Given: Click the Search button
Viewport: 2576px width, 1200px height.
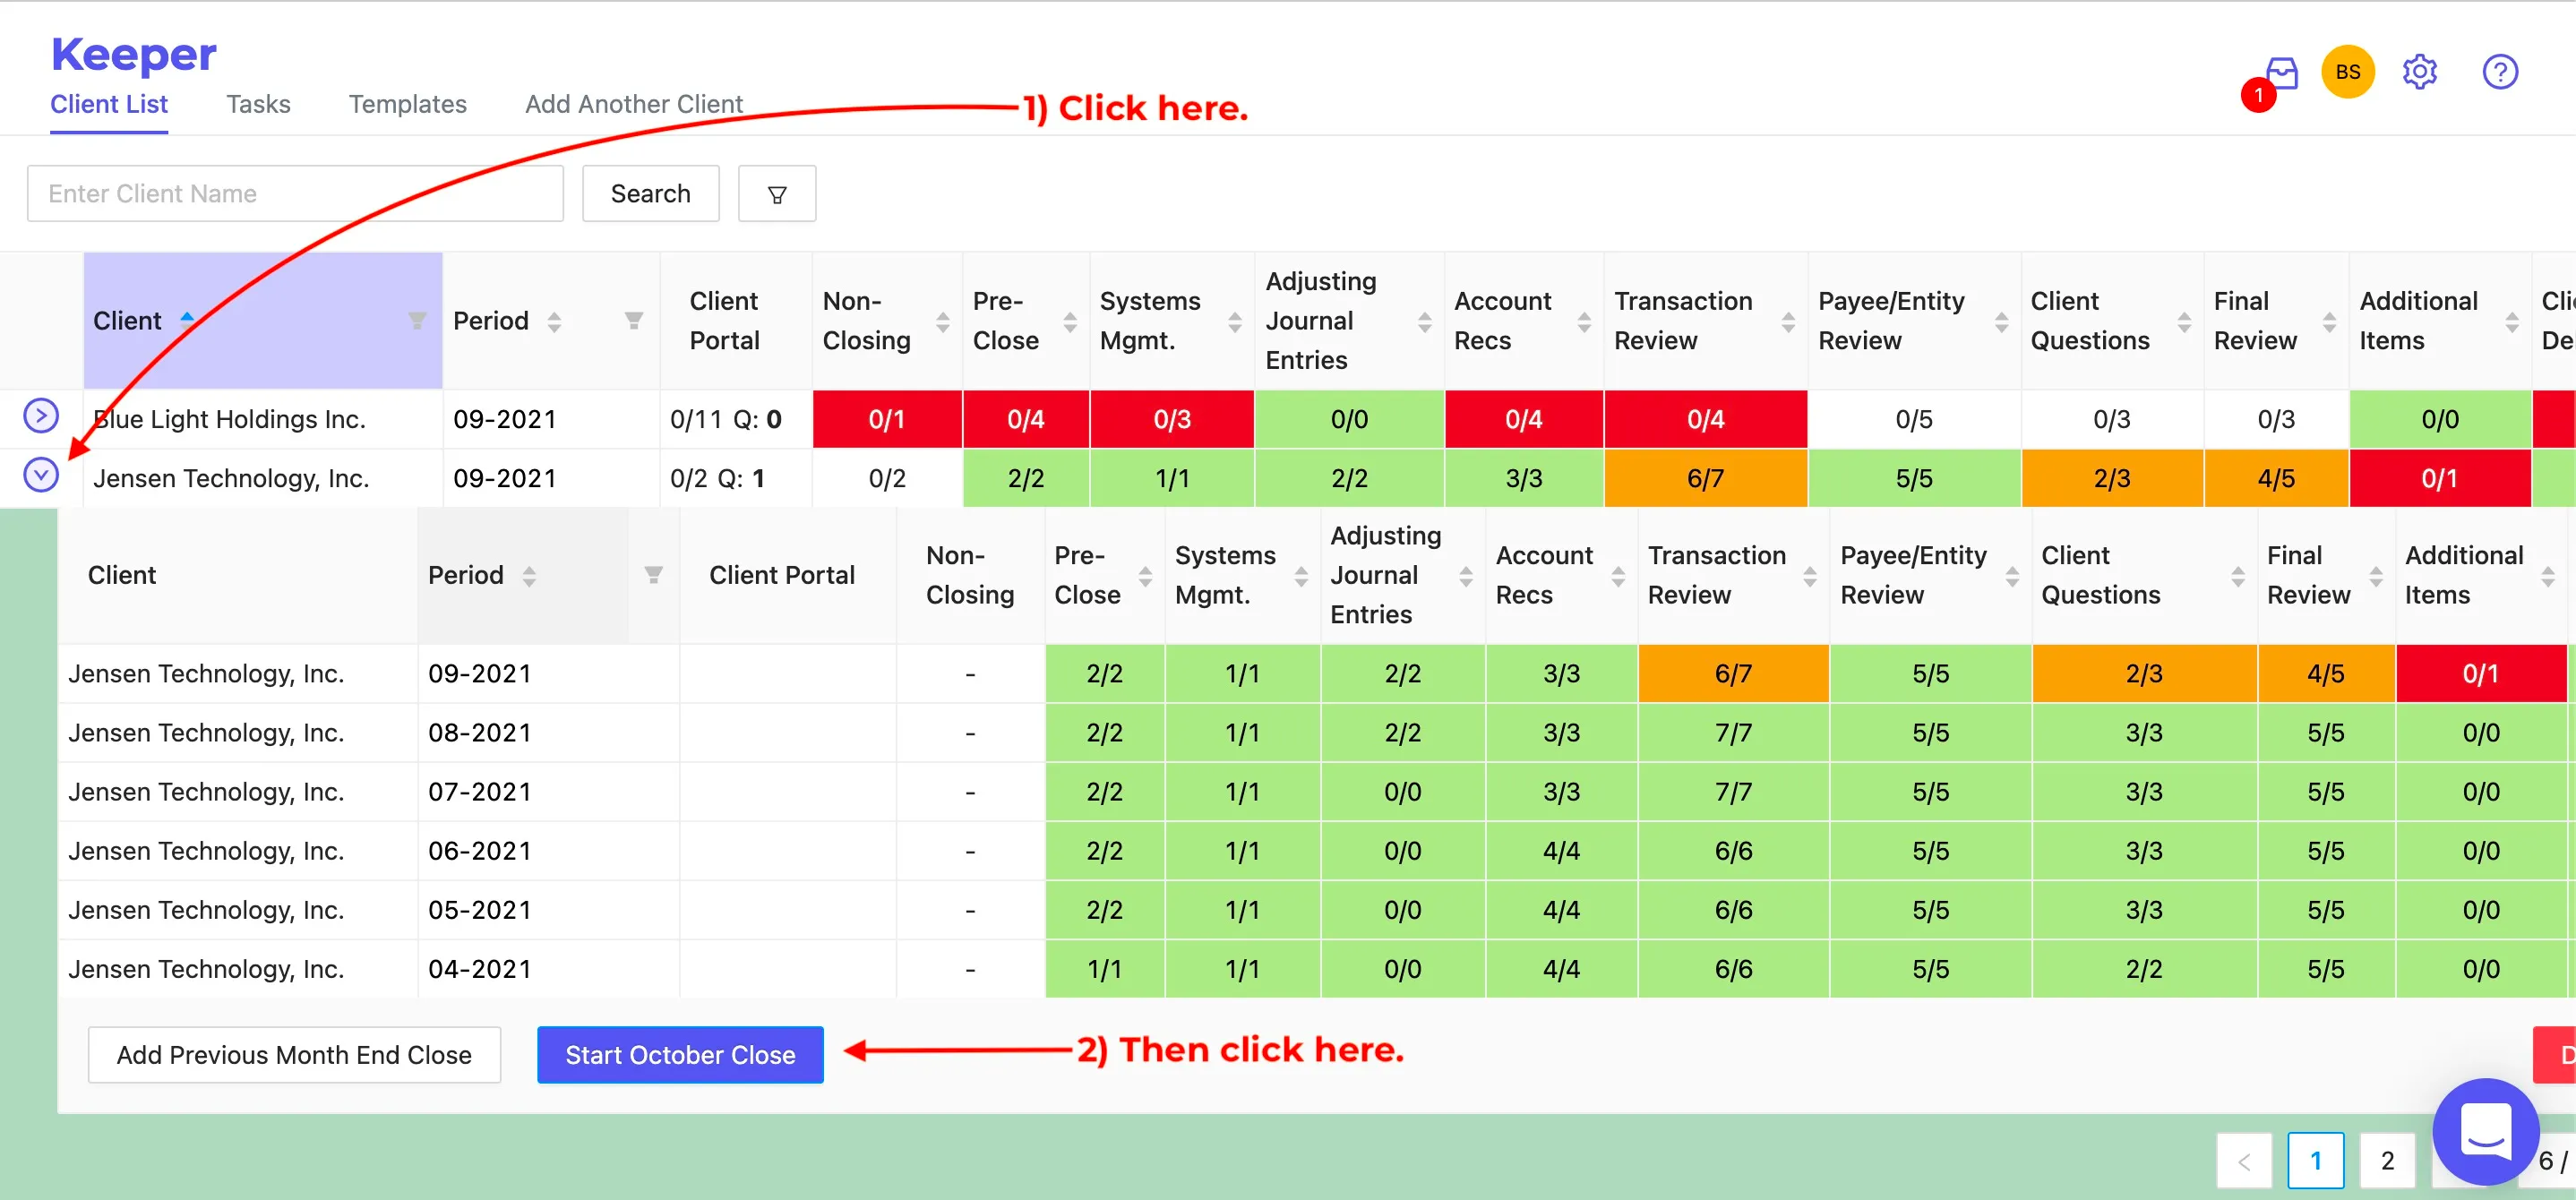Looking at the screenshot, I should 651,194.
